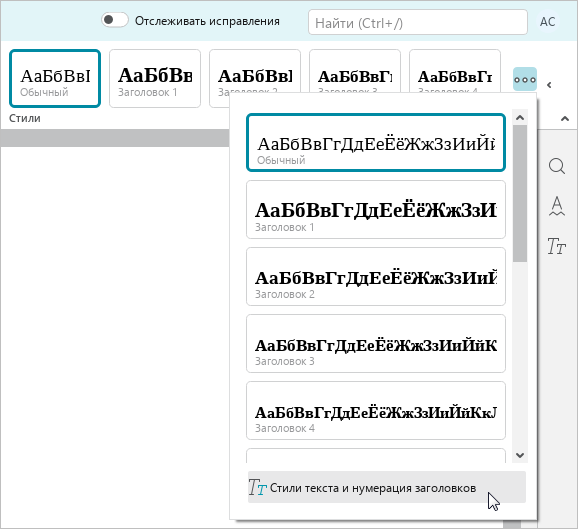Click the style list scroll up arrow
Image resolution: width=578 pixels, height=529 pixels.
520,118
